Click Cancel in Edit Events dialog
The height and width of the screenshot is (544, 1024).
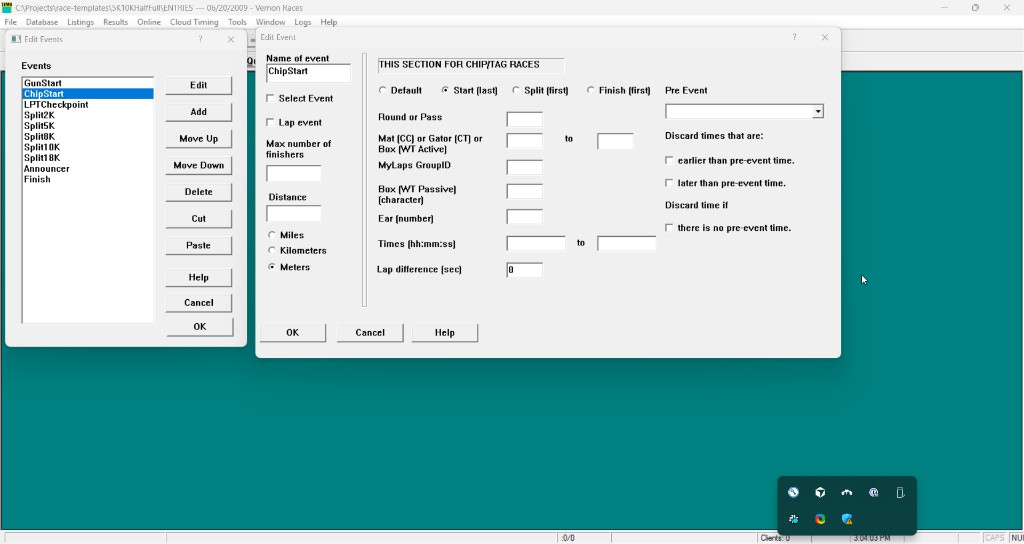click(x=199, y=302)
